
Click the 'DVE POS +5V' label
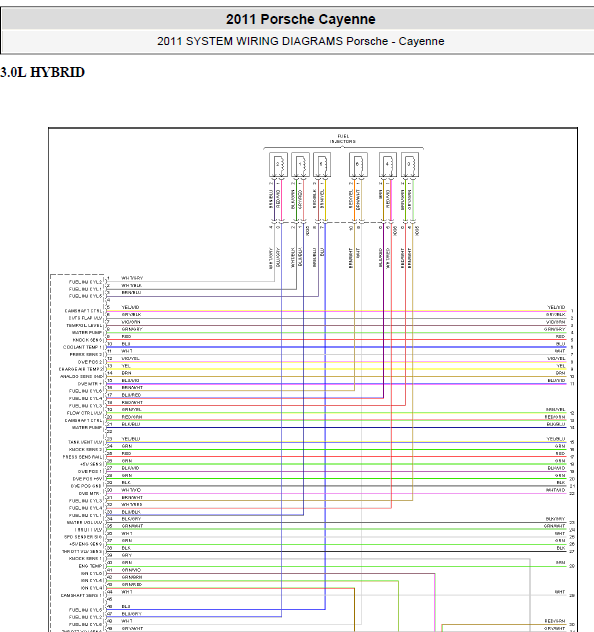click(x=88, y=479)
